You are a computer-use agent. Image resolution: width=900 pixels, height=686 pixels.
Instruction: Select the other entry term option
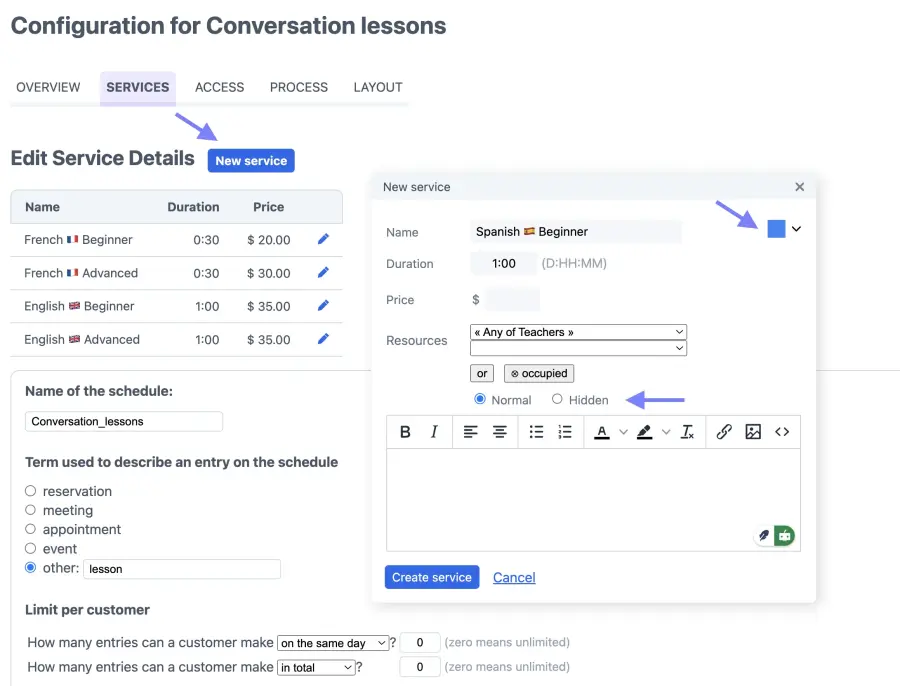30,567
